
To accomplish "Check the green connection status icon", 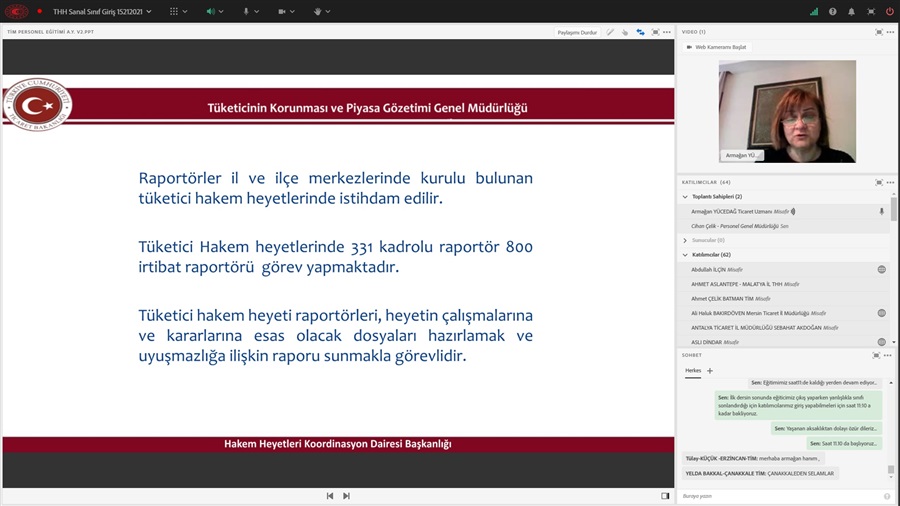I will click(x=814, y=11).
